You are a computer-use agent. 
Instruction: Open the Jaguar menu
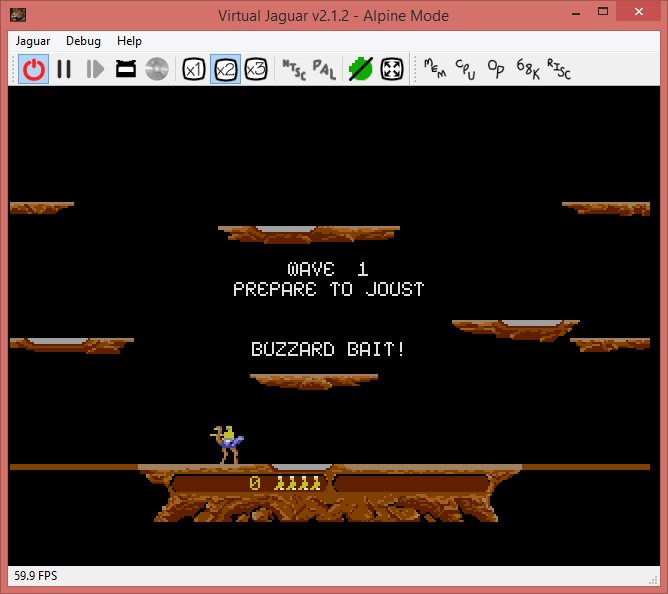click(x=33, y=41)
